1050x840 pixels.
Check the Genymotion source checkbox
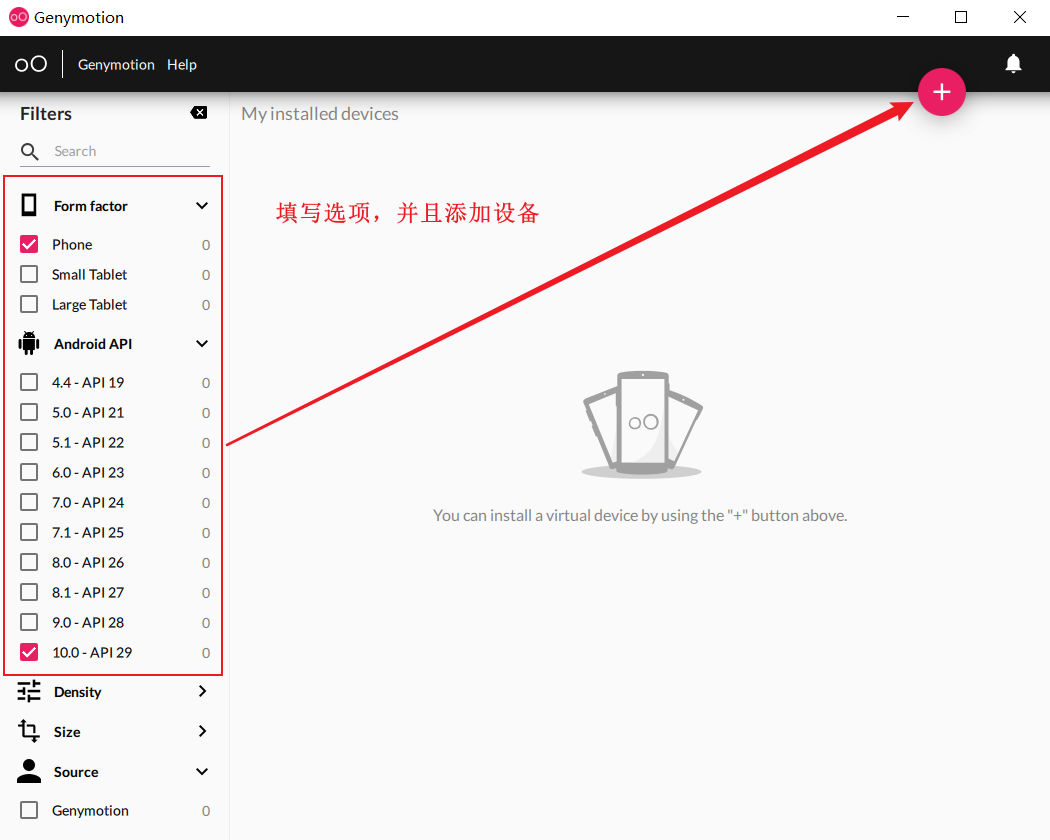[29, 810]
